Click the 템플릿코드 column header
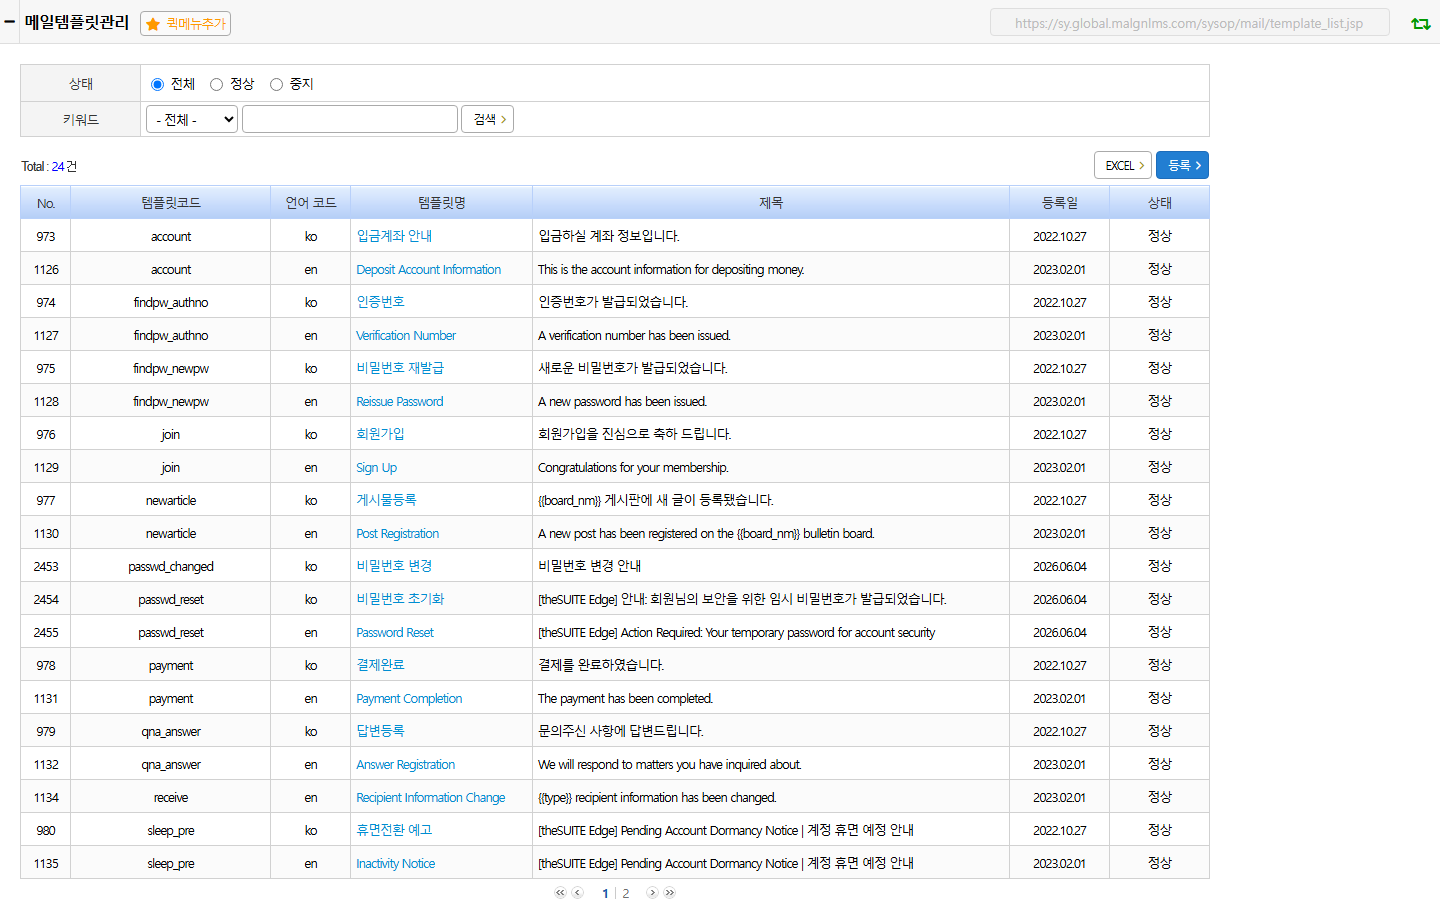 click(x=171, y=203)
